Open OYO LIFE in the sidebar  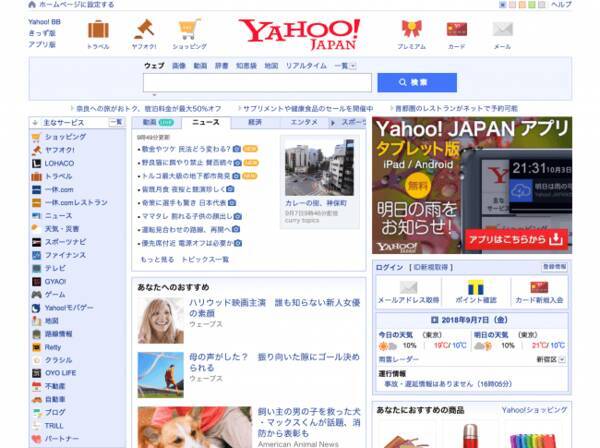60,373
